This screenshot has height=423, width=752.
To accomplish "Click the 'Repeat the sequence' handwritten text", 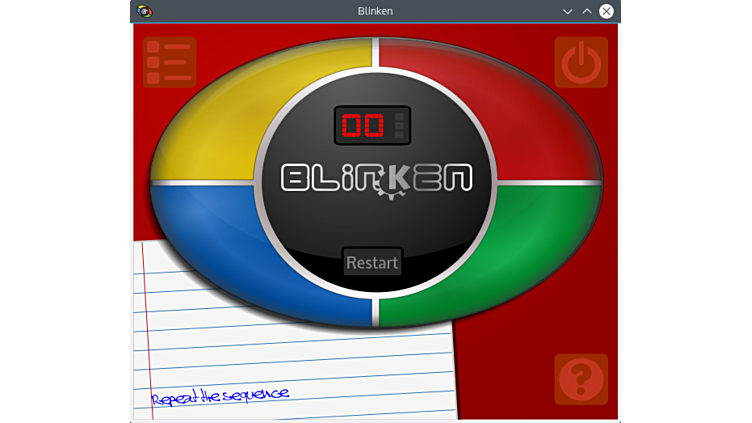I will (220, 395).
